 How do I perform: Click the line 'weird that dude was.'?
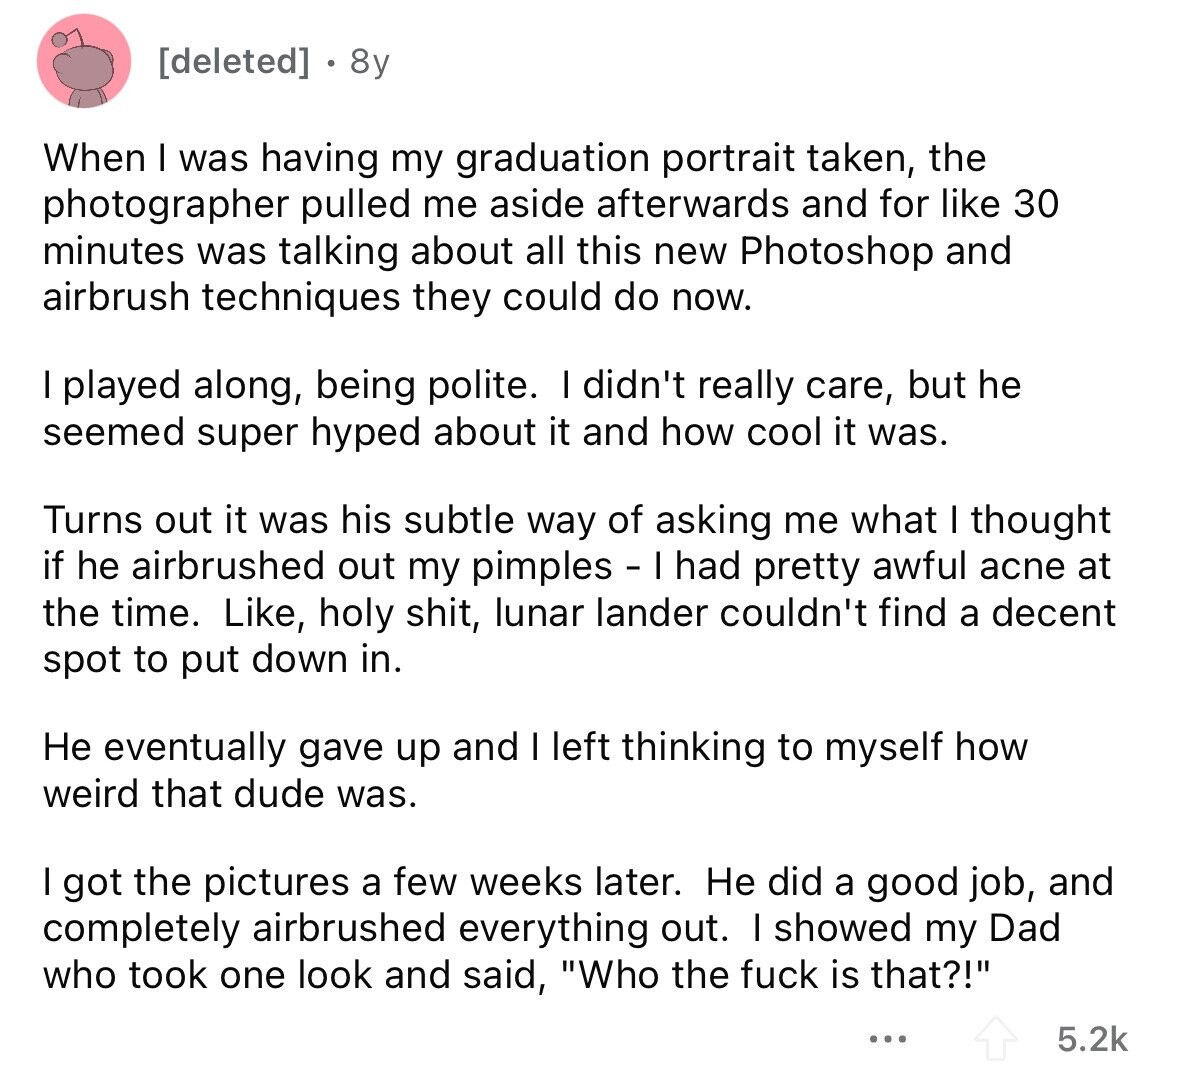pos(230,793)
